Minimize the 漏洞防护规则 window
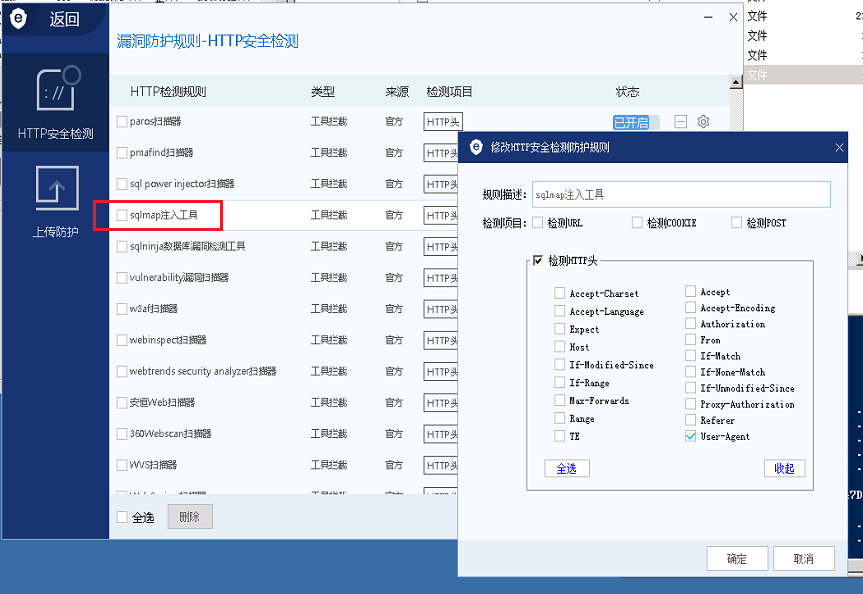The image size is (863, 594). (x=708, y=18)
